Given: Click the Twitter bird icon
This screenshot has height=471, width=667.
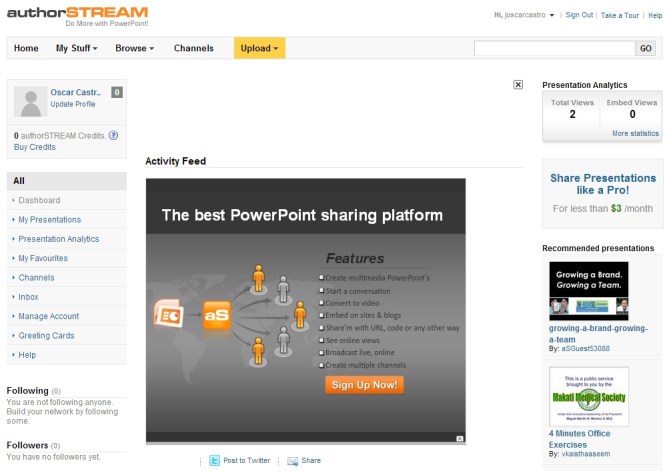Looking at the screenshot, I should coord(213,460).
